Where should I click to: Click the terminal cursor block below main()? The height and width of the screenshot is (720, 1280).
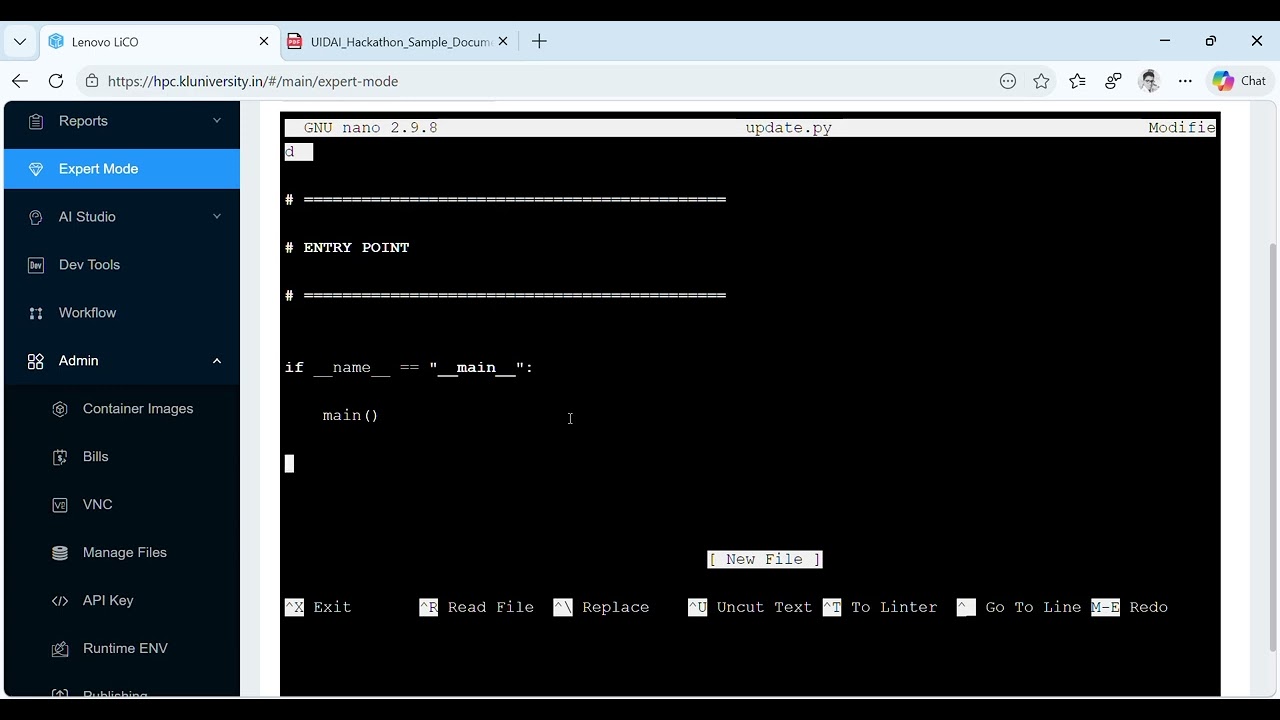click(289, 463)
